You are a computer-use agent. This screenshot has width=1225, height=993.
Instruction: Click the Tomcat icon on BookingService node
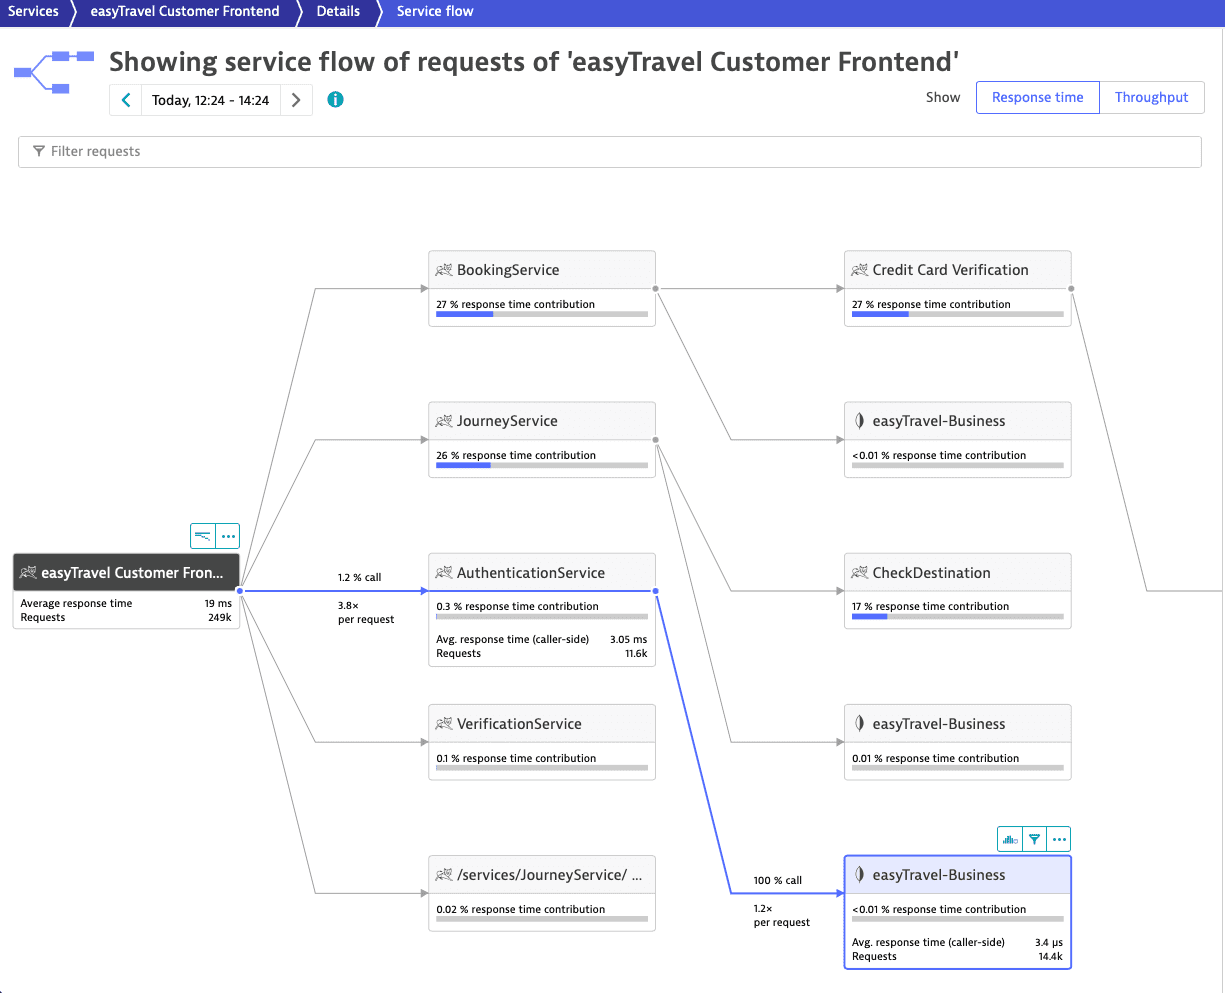pyautogui.click(x=444, y=270)
